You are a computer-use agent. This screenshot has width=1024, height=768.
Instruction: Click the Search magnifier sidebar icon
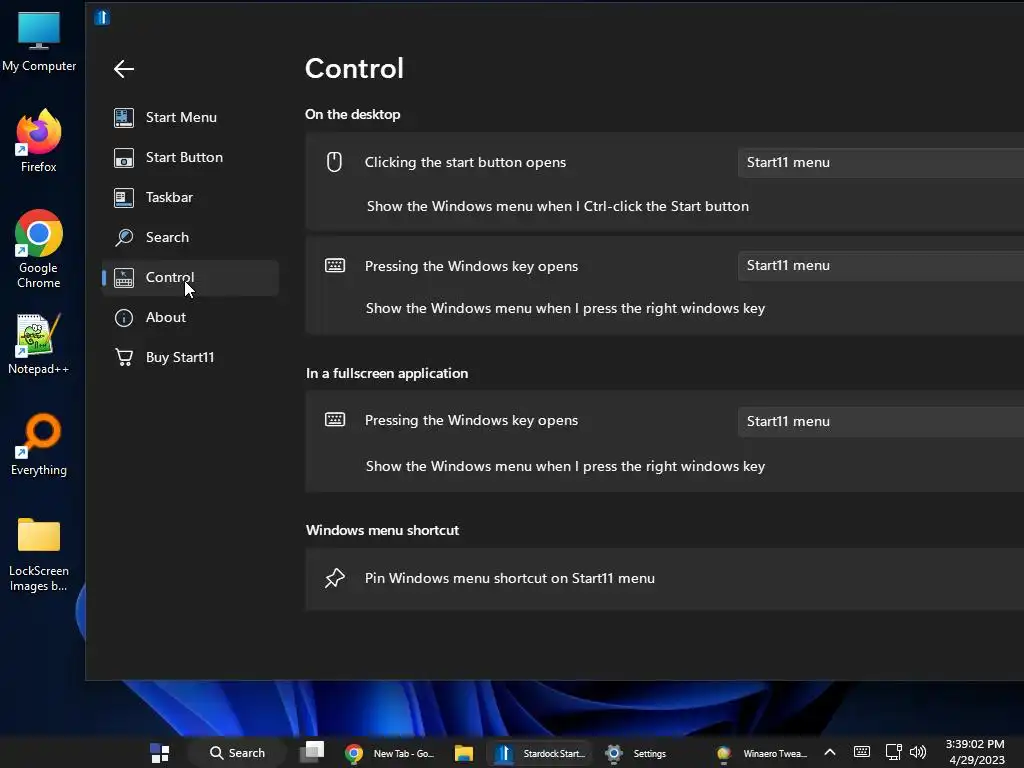click(124, 237)
